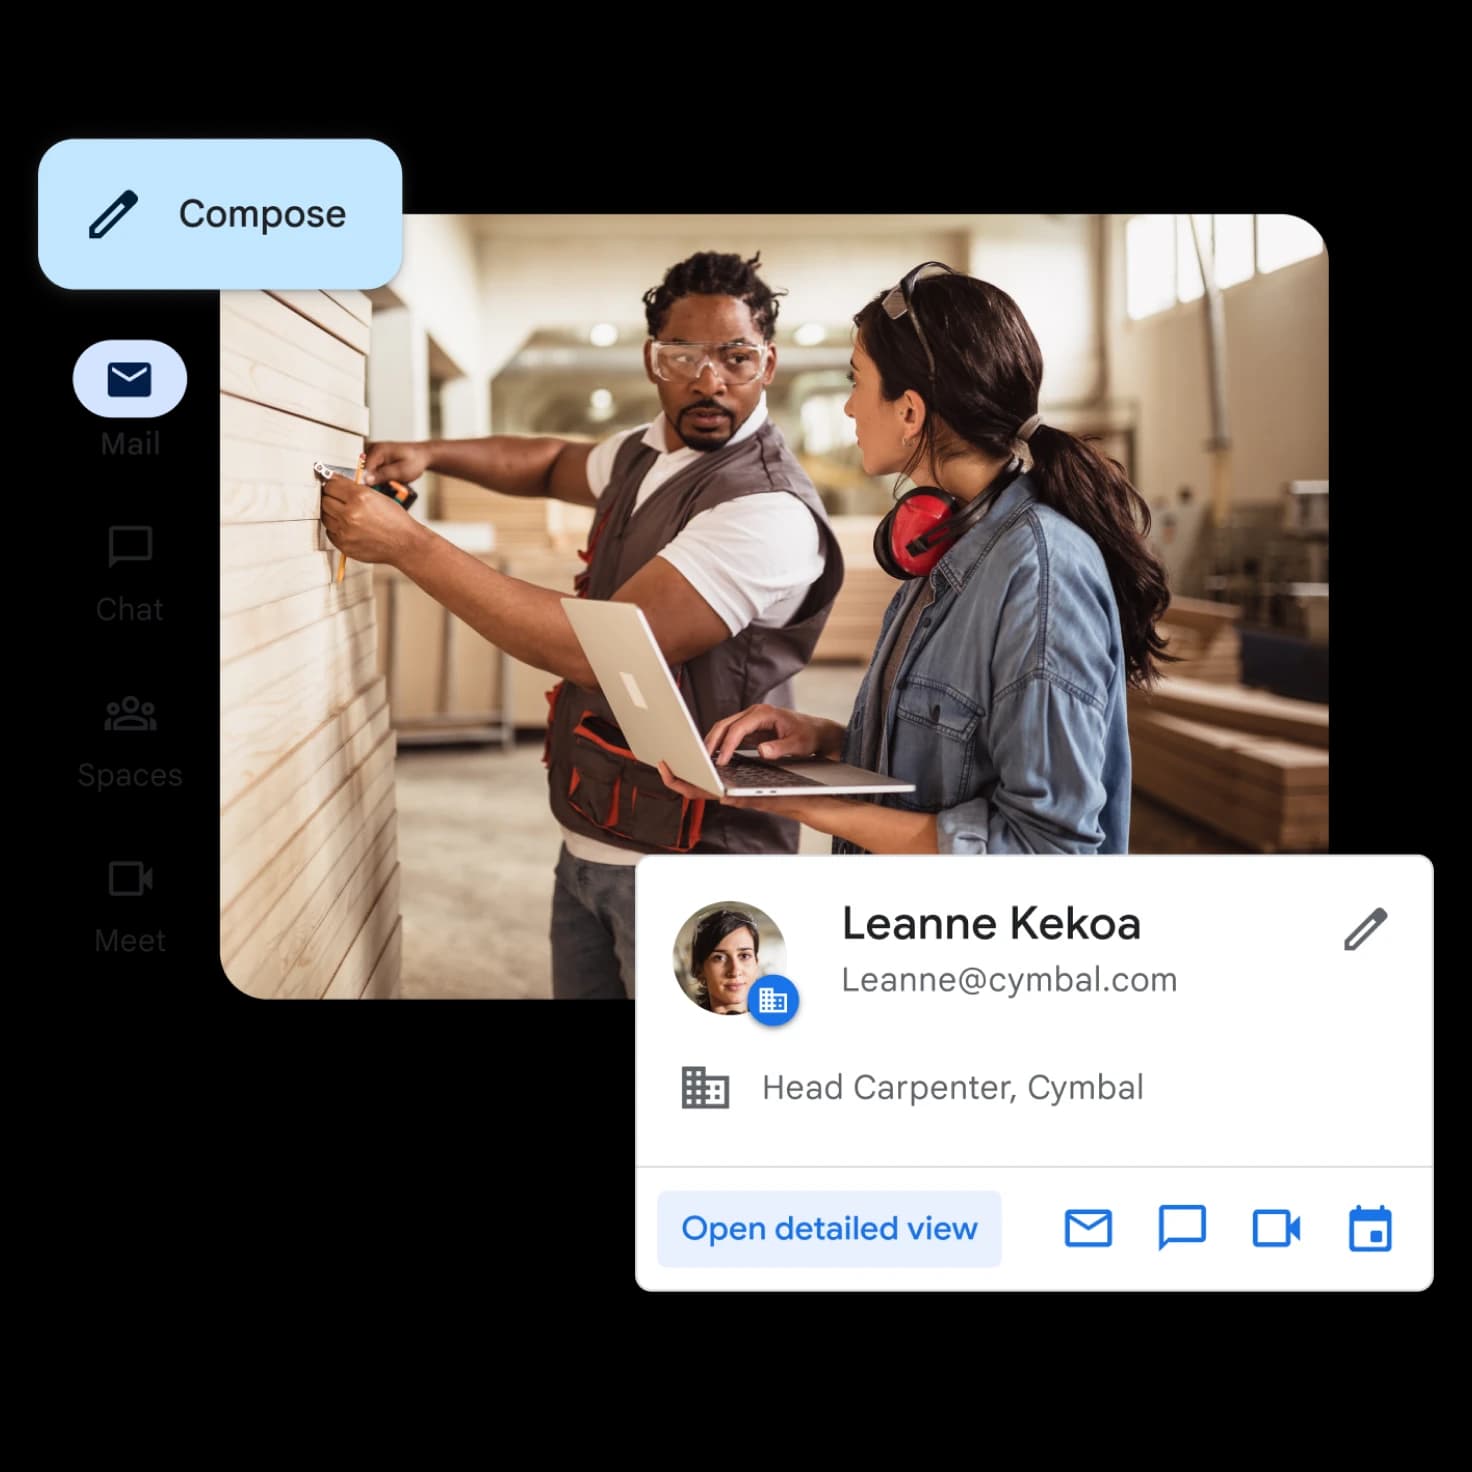Click Open detailed view
The image size is (1472, 1472).
coord(829,1228)
